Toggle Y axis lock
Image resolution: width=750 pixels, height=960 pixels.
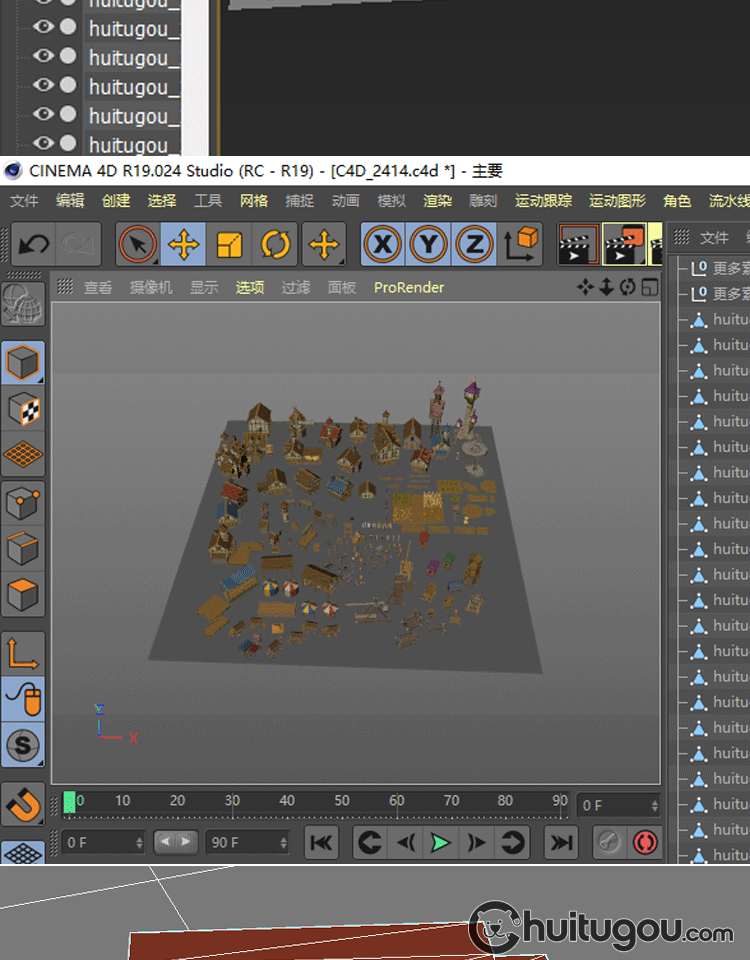coord(428,244)
